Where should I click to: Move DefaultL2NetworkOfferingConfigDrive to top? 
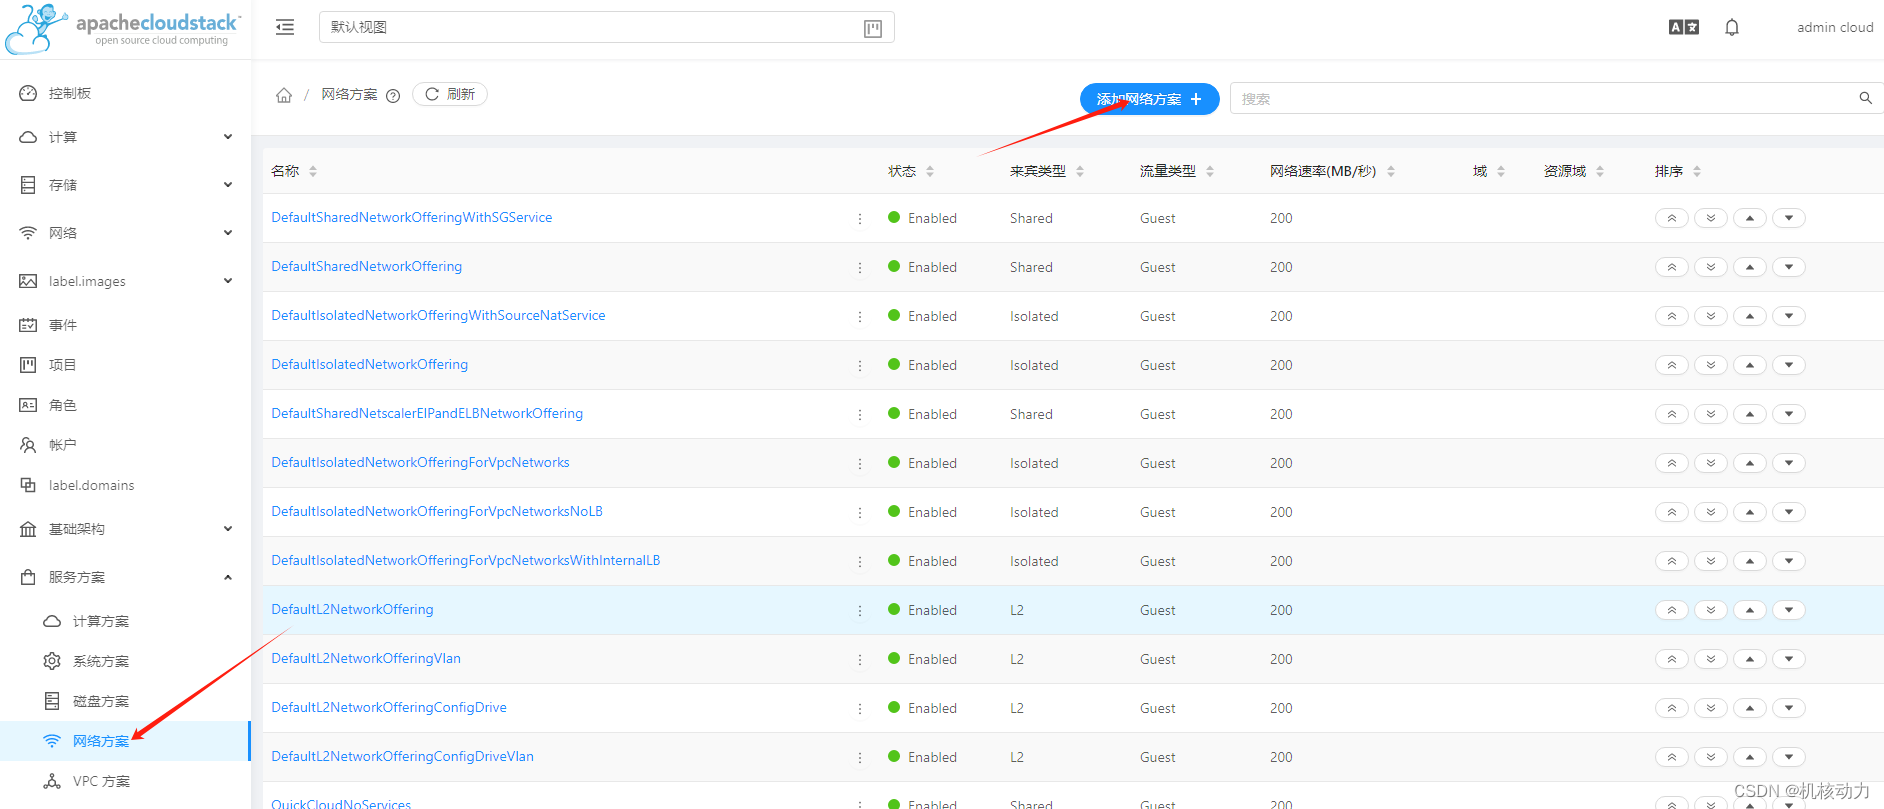coord(1672,708)
